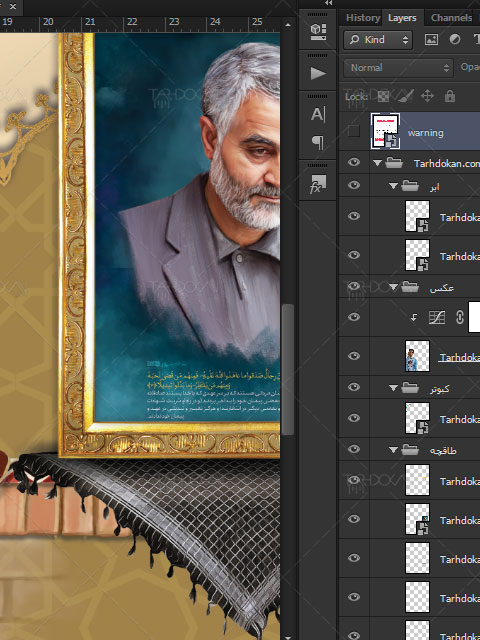Click the lock all padlock icon
The image size is (480, 640).
450,96
